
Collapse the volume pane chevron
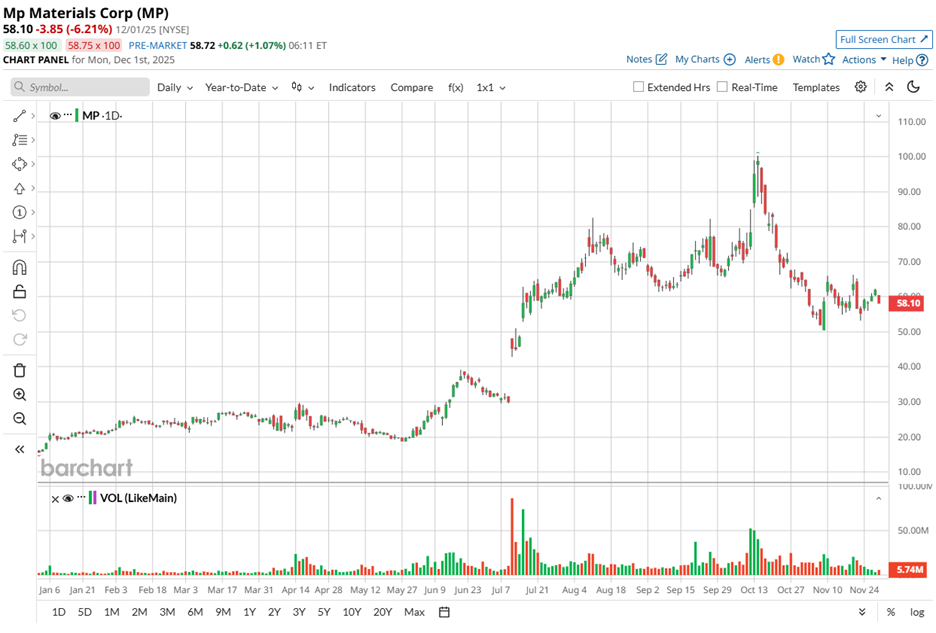(x=879, y=499)
